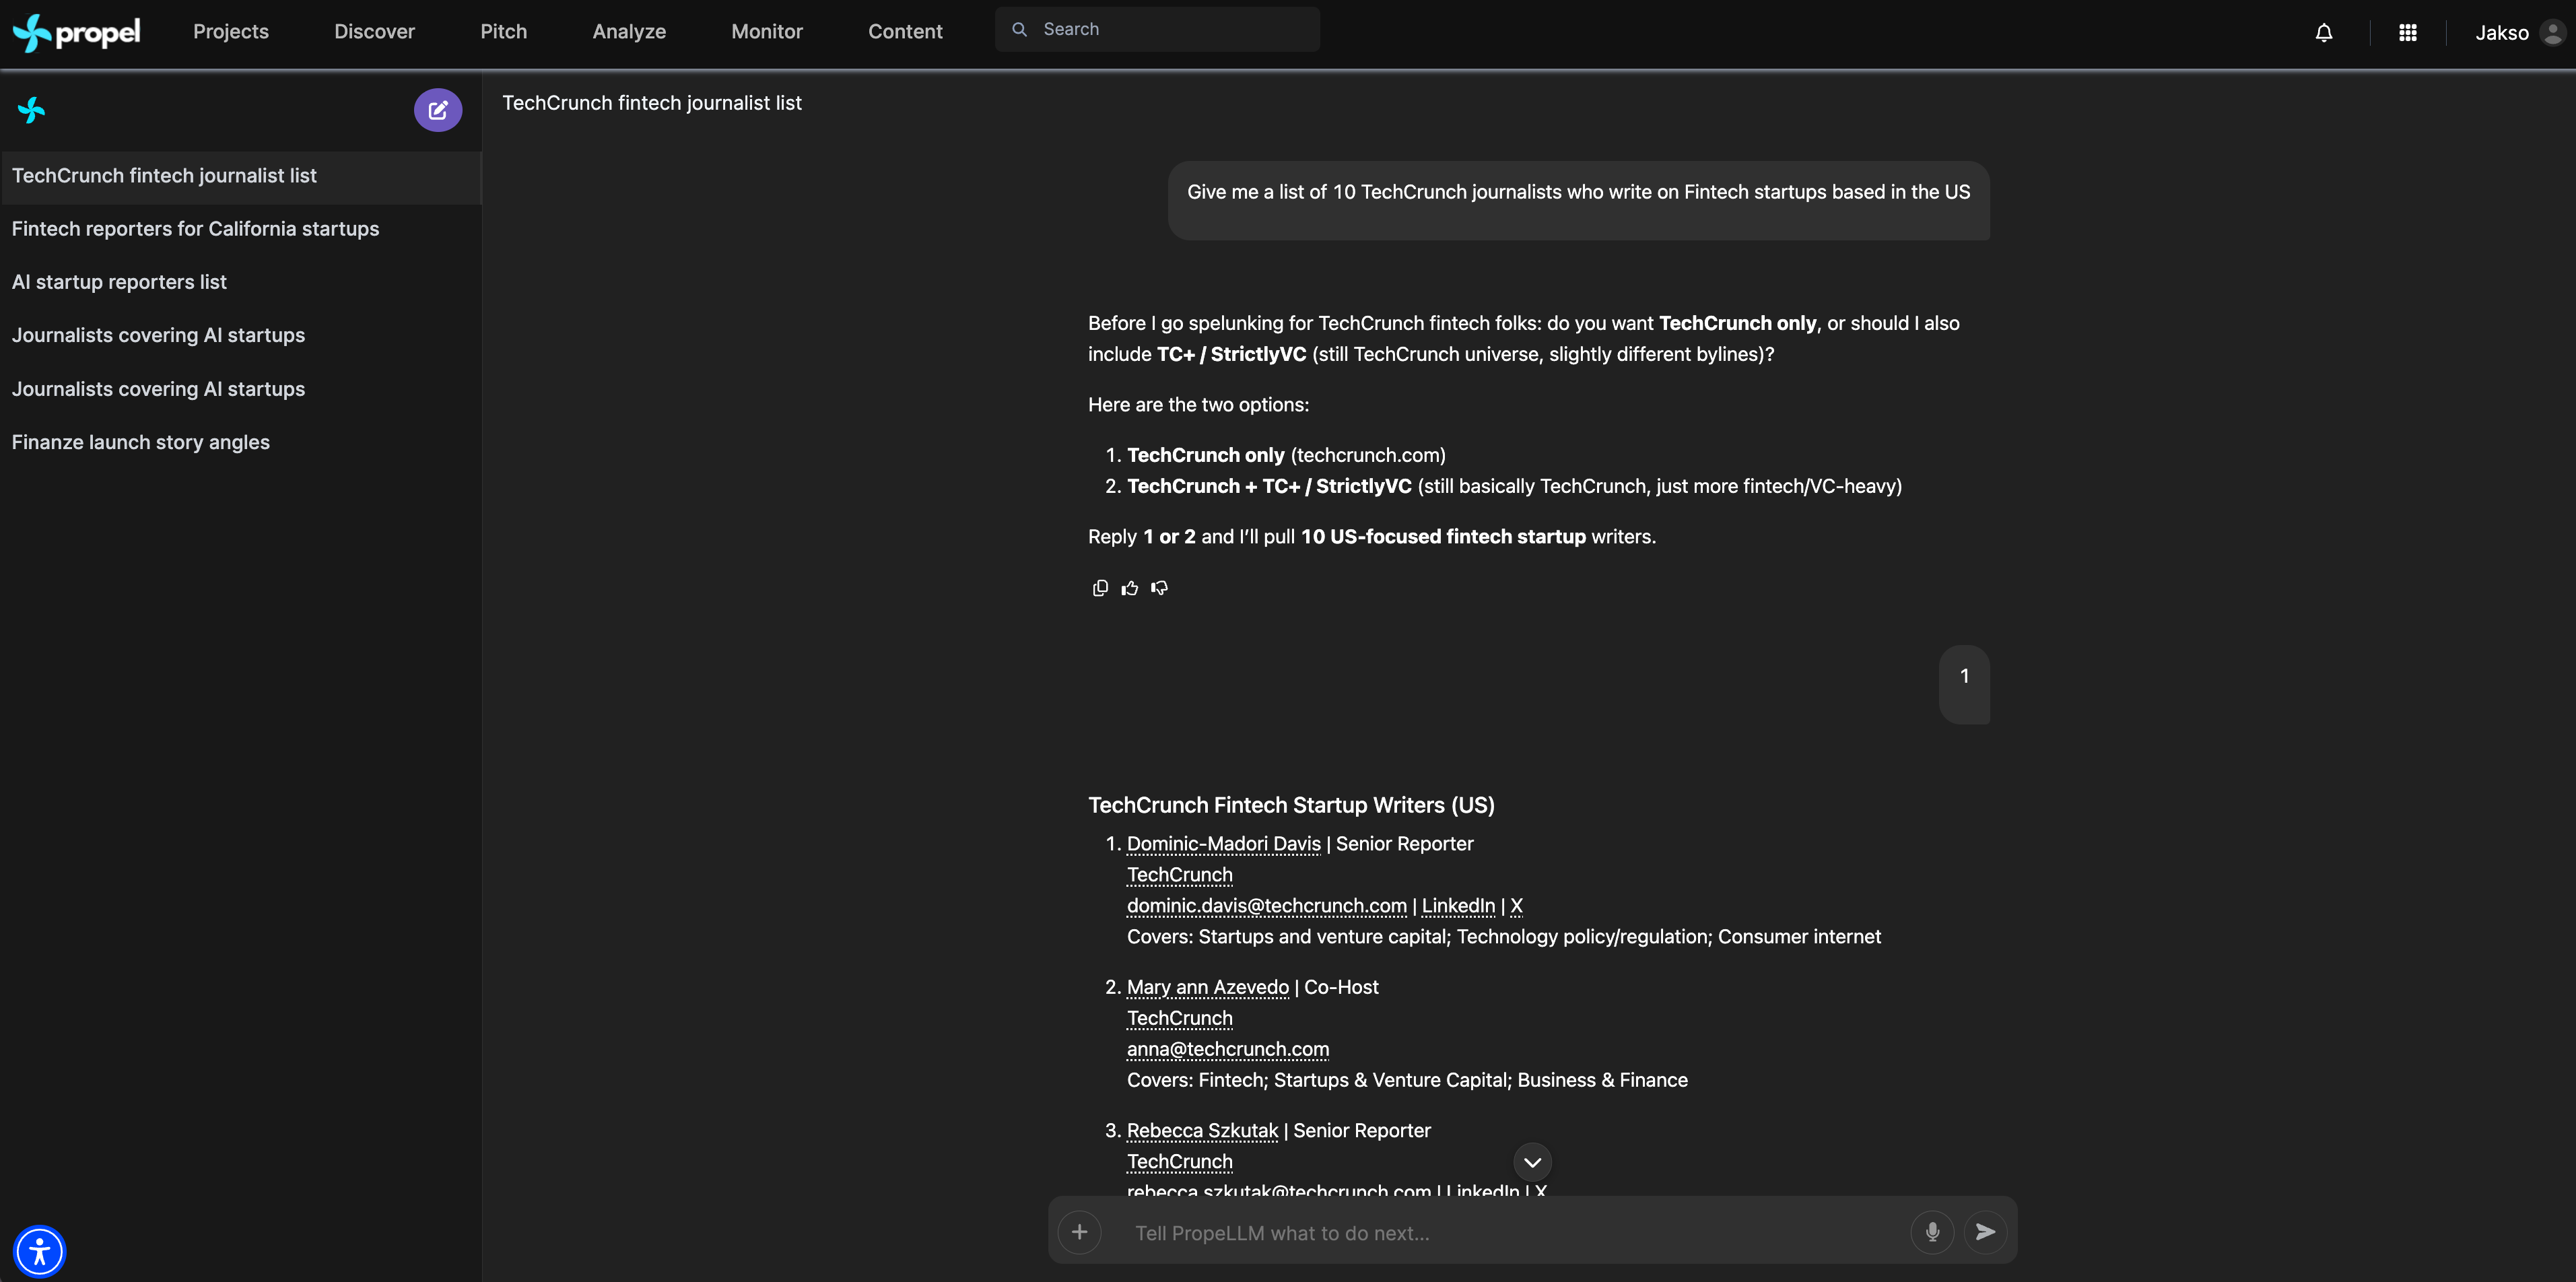Click the Propel logo in the header
2576x1282 pixels.
77,32
